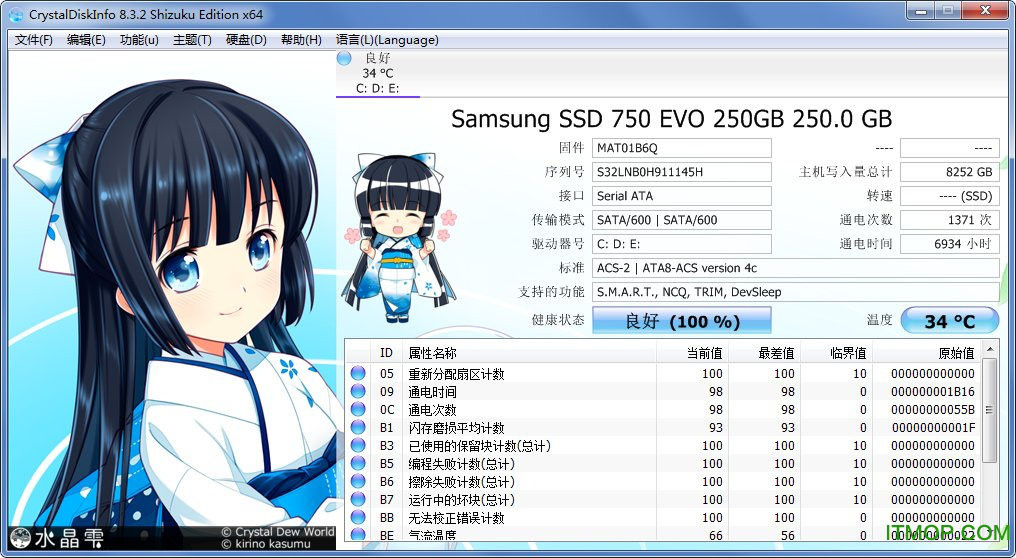Image resolution: width=1016 pixels, height=558 pixels.
Task: Open the 语言(L)(Language) menu
Action: [387, 40]
